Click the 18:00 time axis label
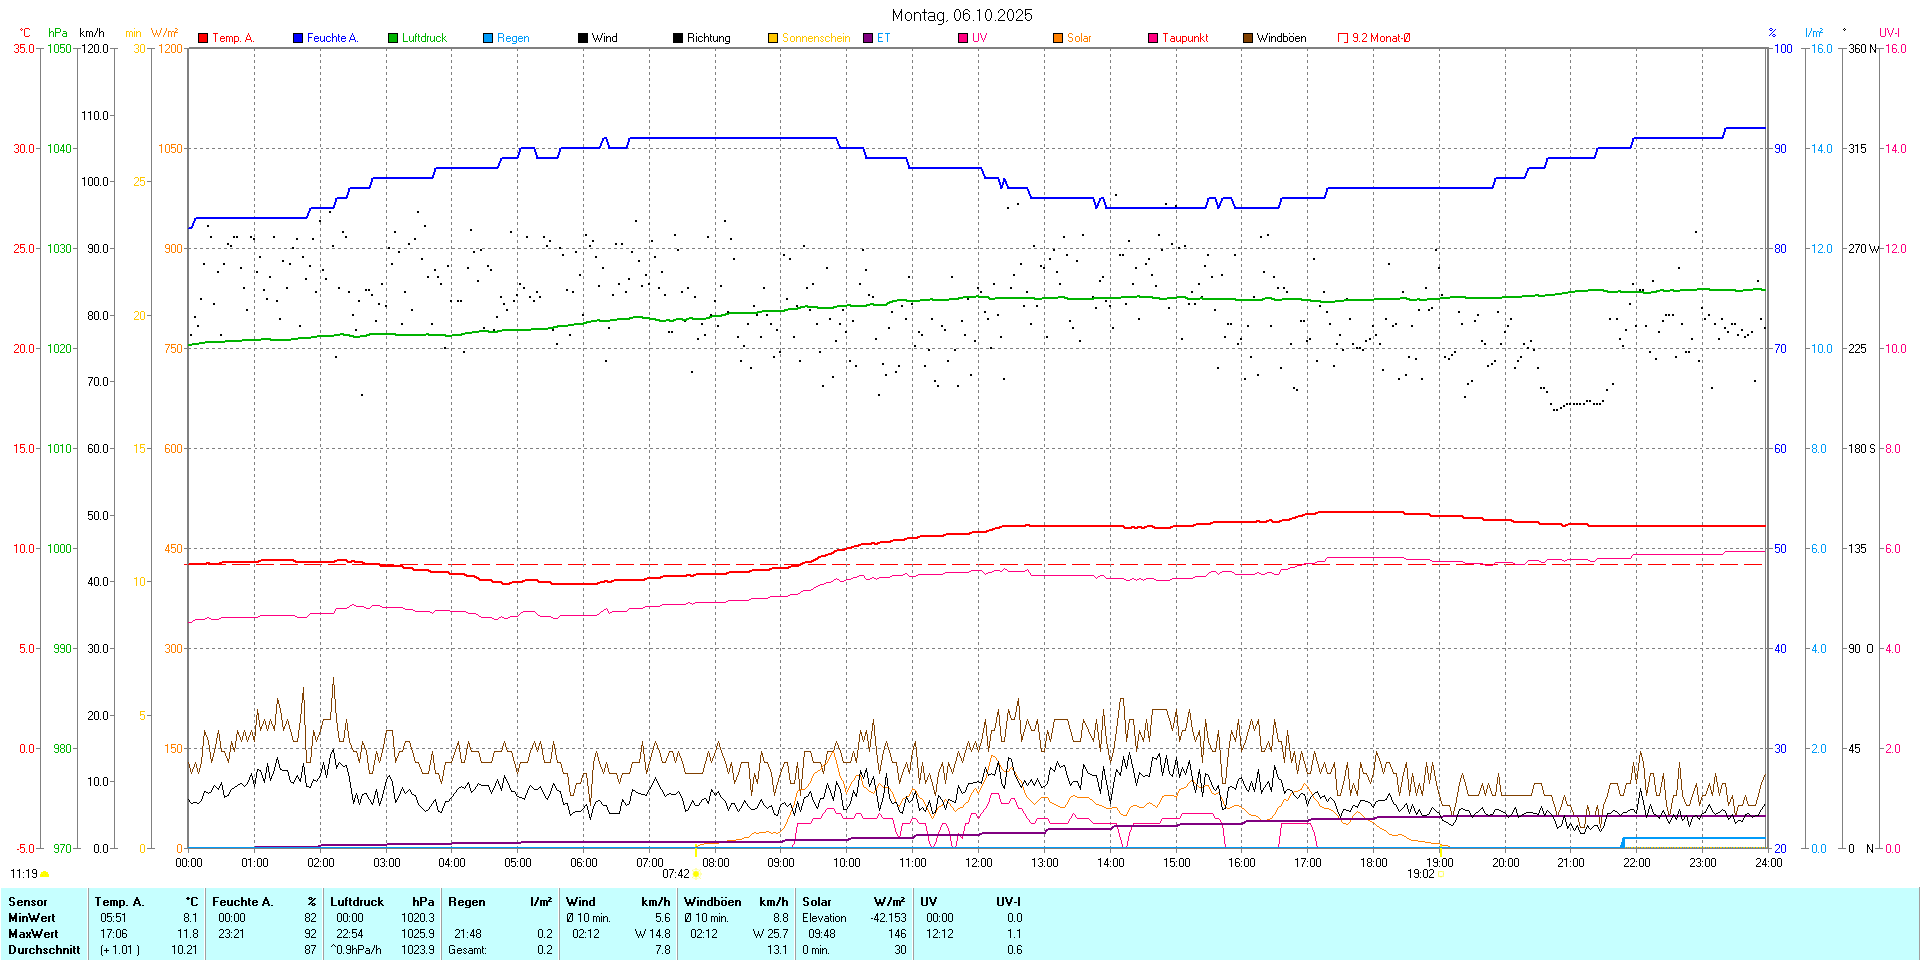 [1373, 863]
